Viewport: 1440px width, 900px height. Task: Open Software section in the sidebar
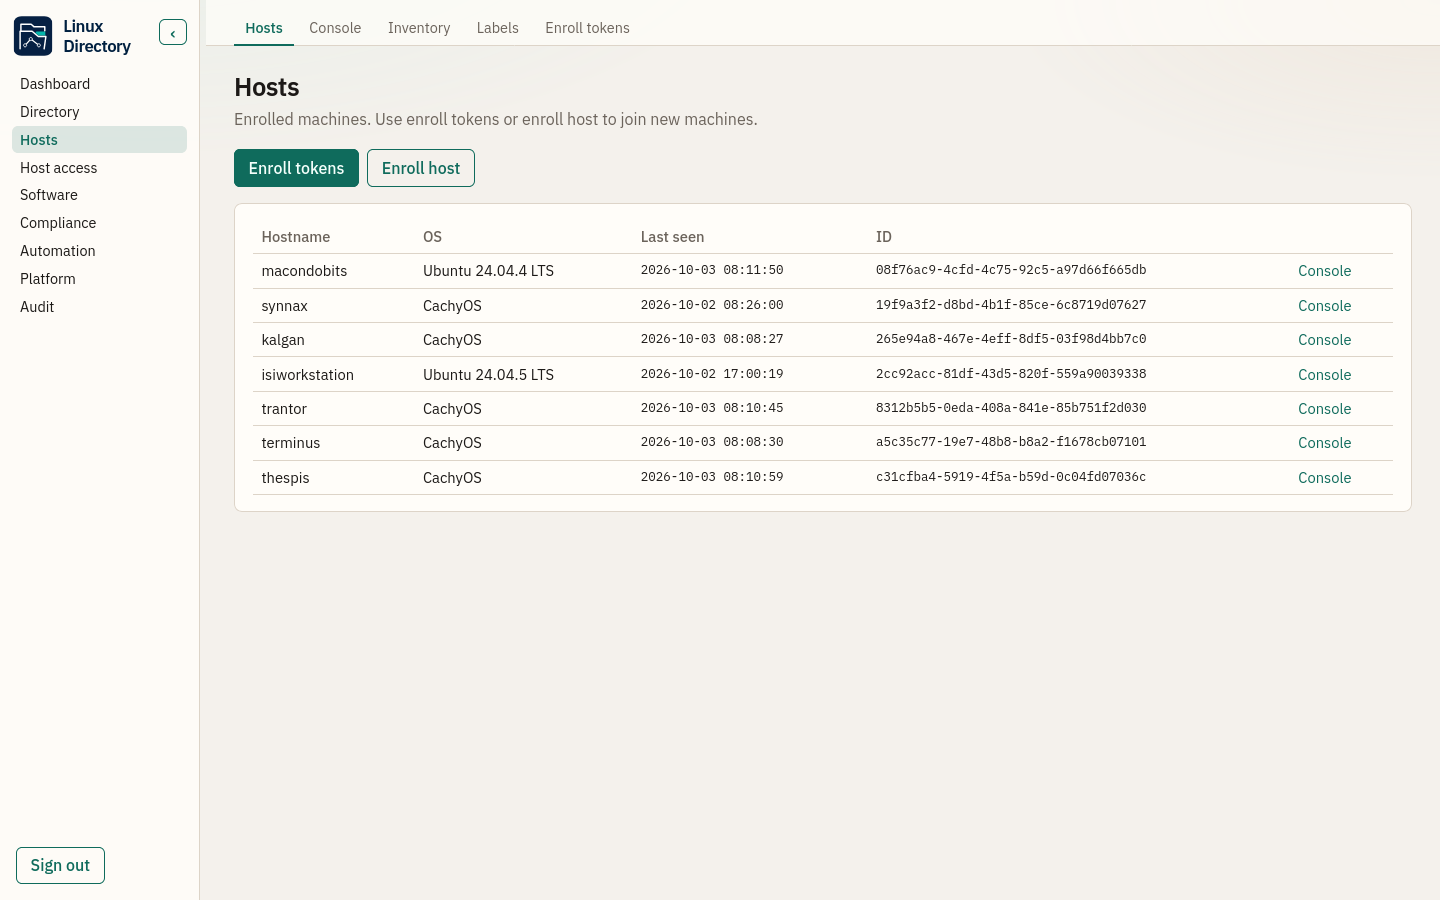tap(99, 195)
